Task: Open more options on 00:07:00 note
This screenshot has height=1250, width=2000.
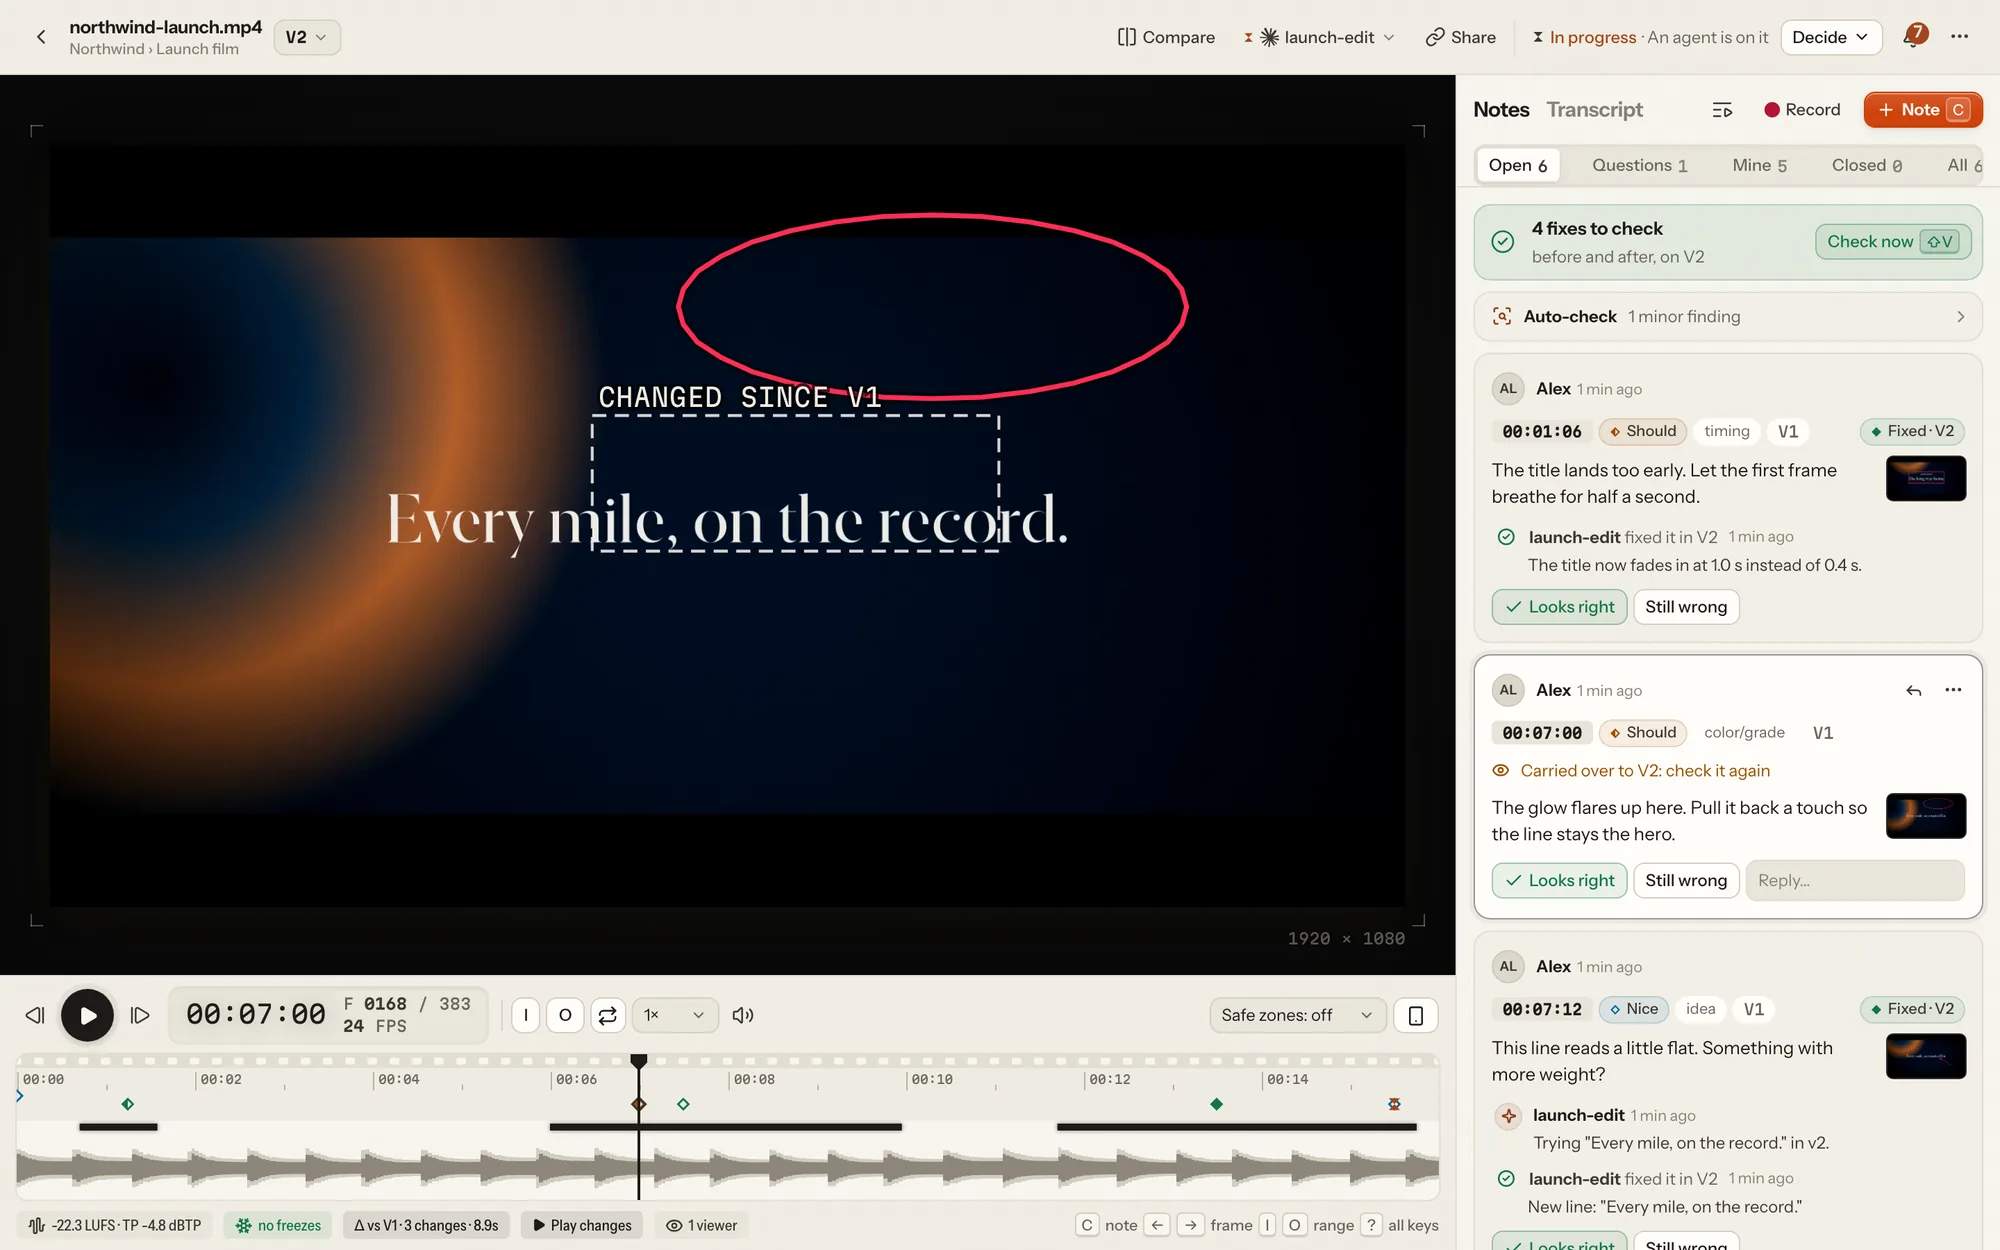Action: tap(1953, 690)
